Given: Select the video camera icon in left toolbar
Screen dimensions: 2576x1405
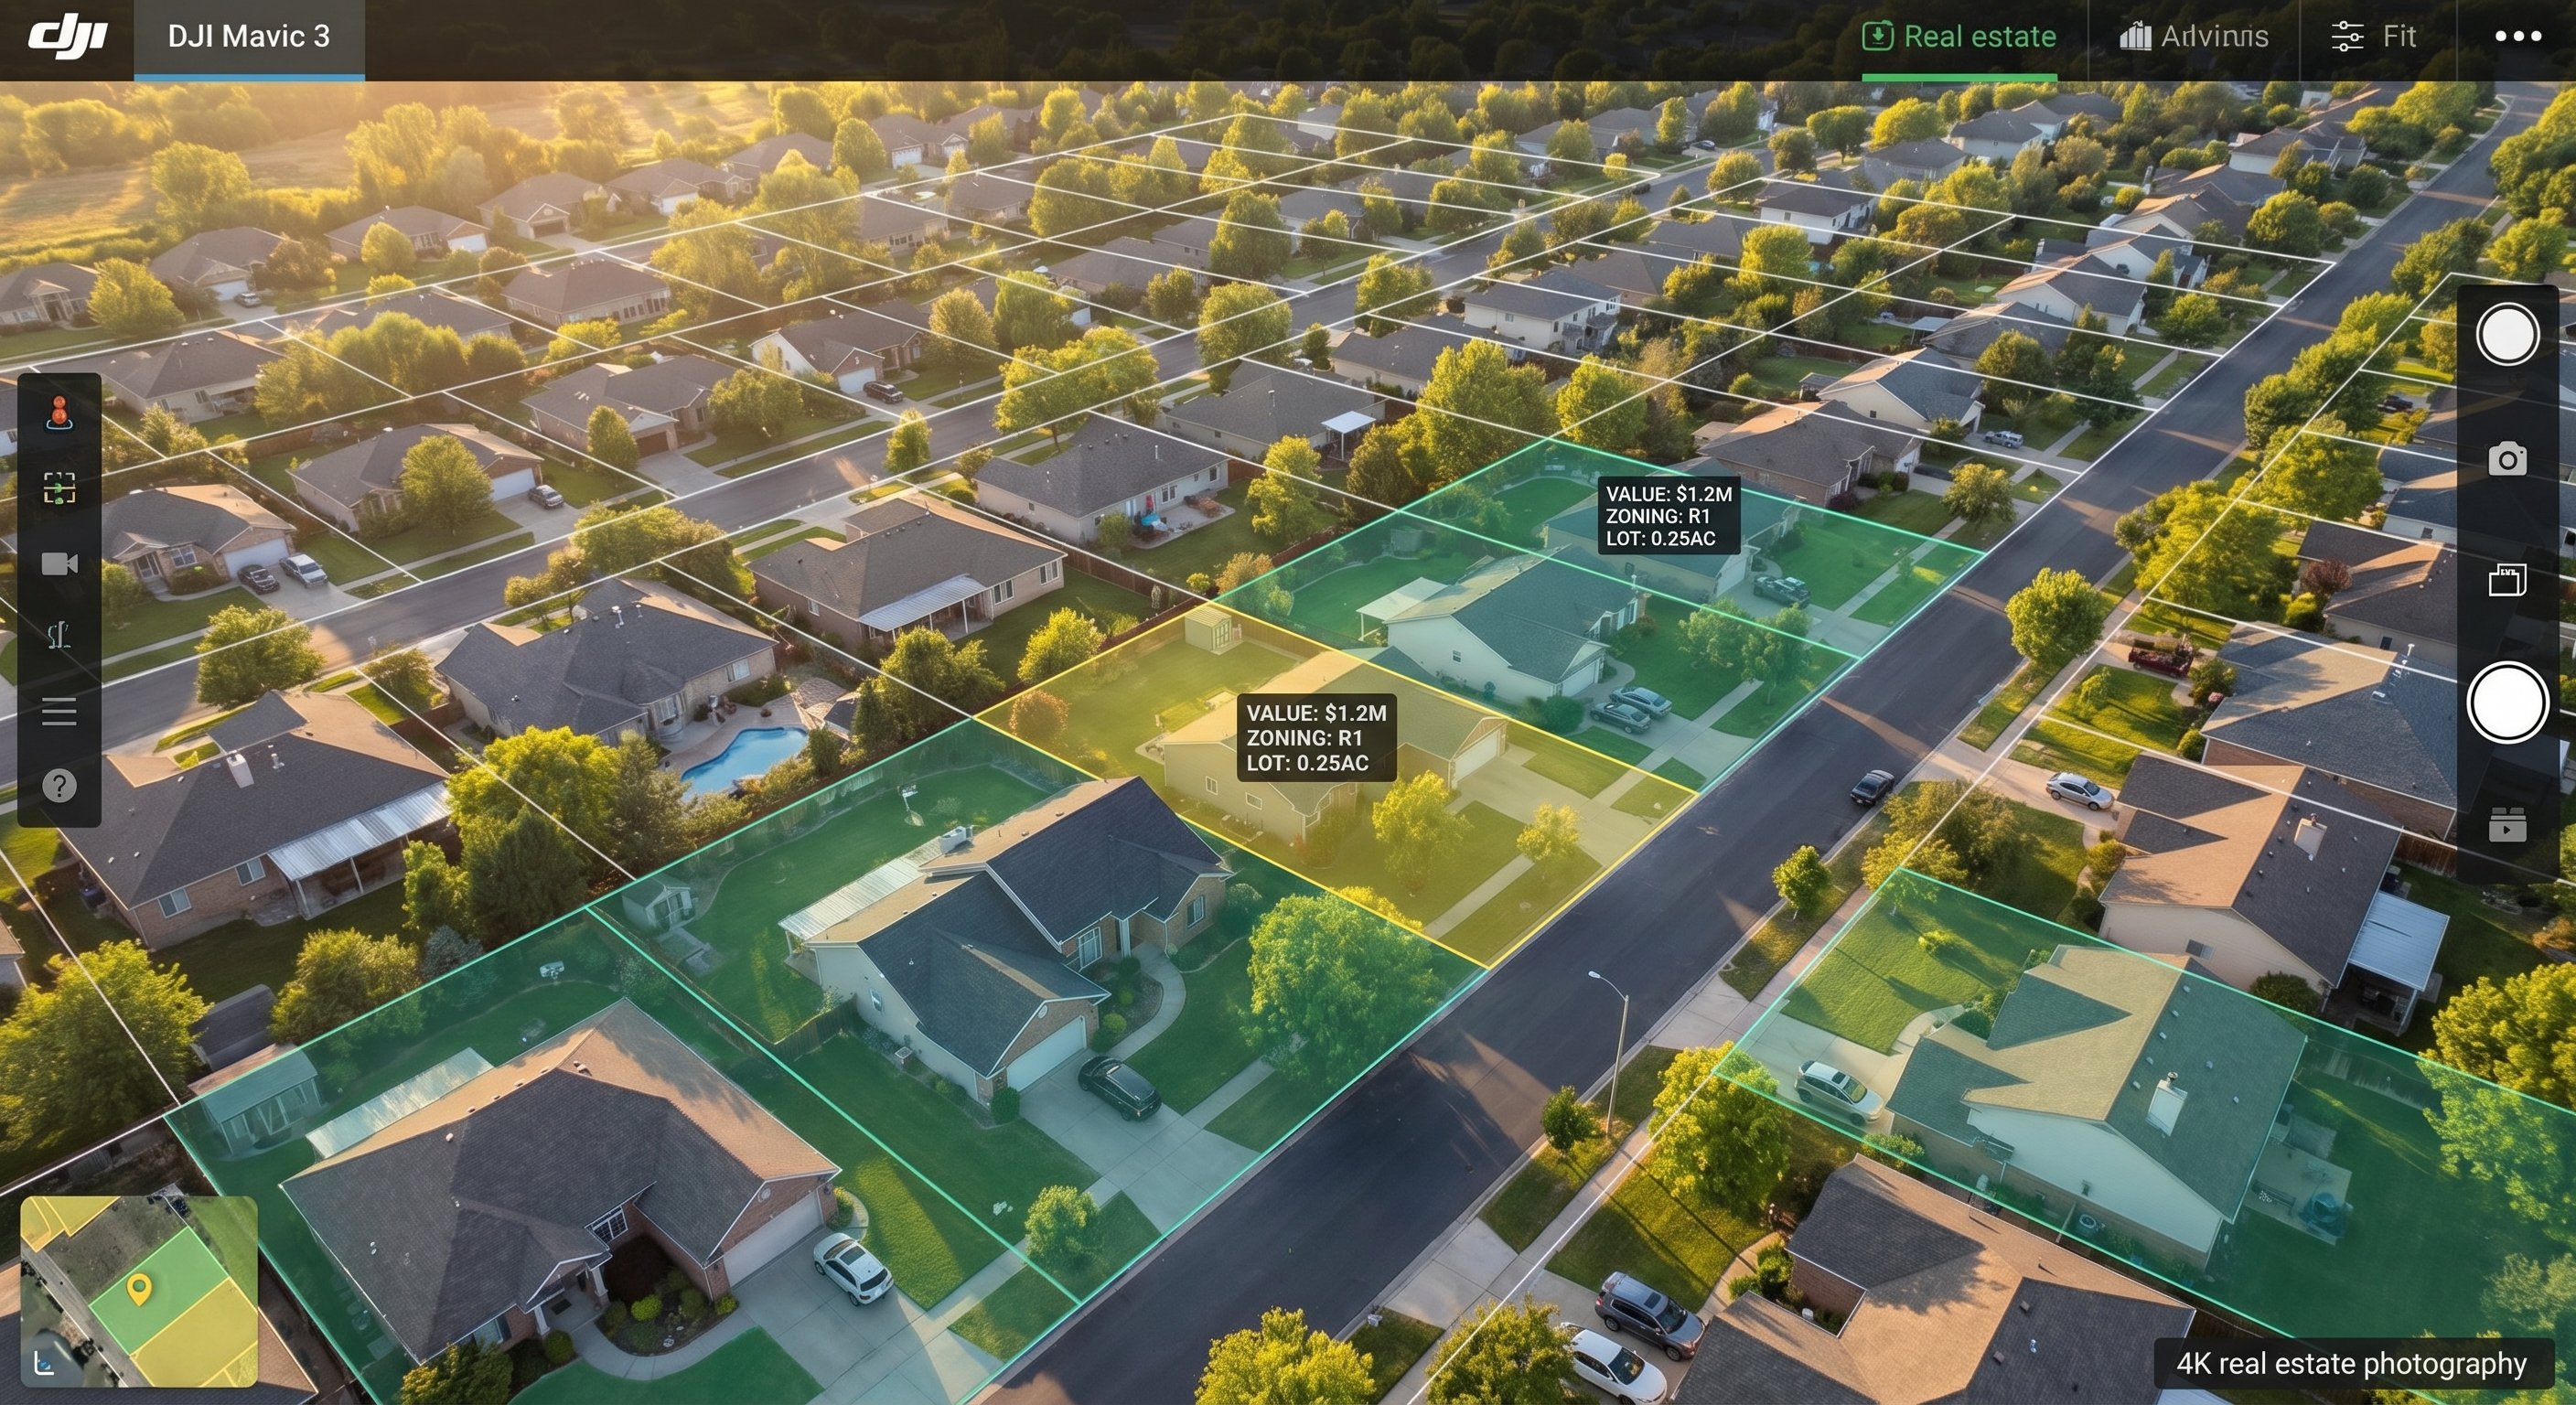Looking at the screenshot, I should (x=59, y=563).
